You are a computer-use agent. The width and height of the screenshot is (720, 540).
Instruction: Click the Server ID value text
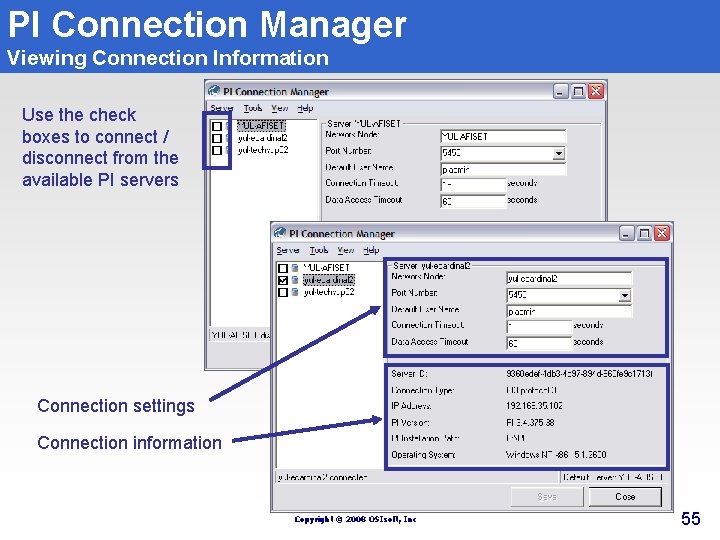coord(579,374)
